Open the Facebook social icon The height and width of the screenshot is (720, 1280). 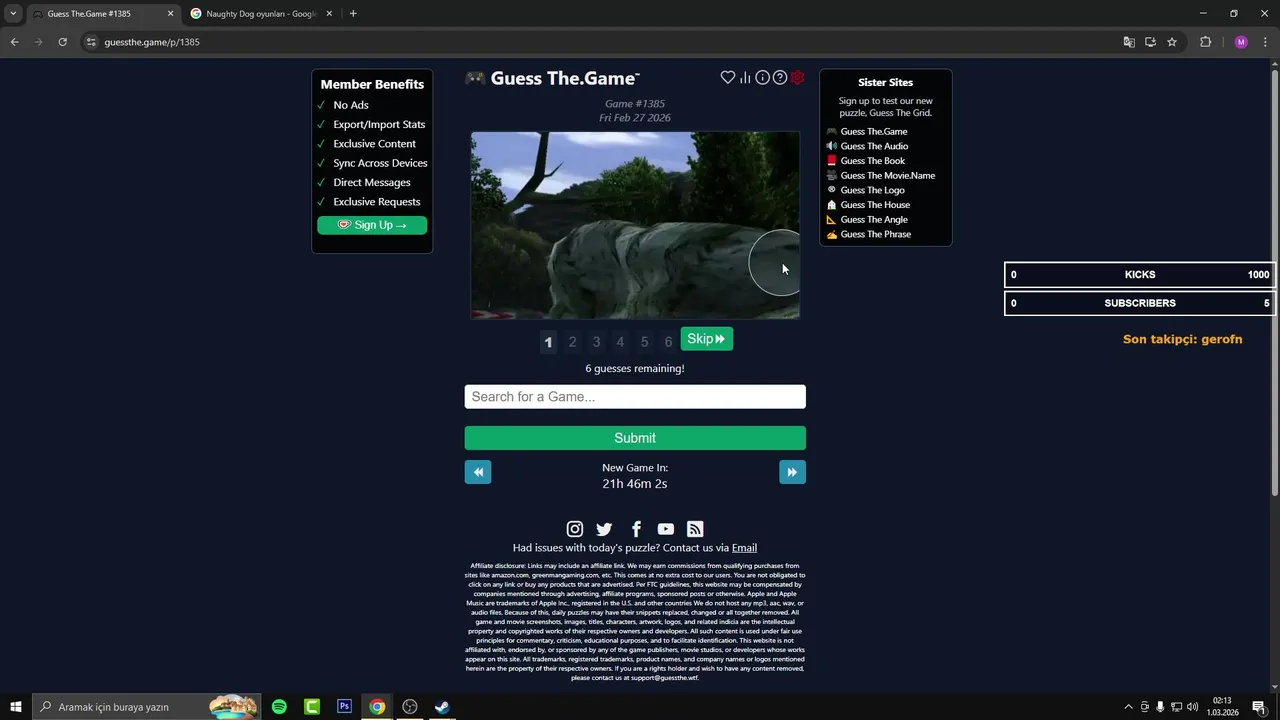636,529
